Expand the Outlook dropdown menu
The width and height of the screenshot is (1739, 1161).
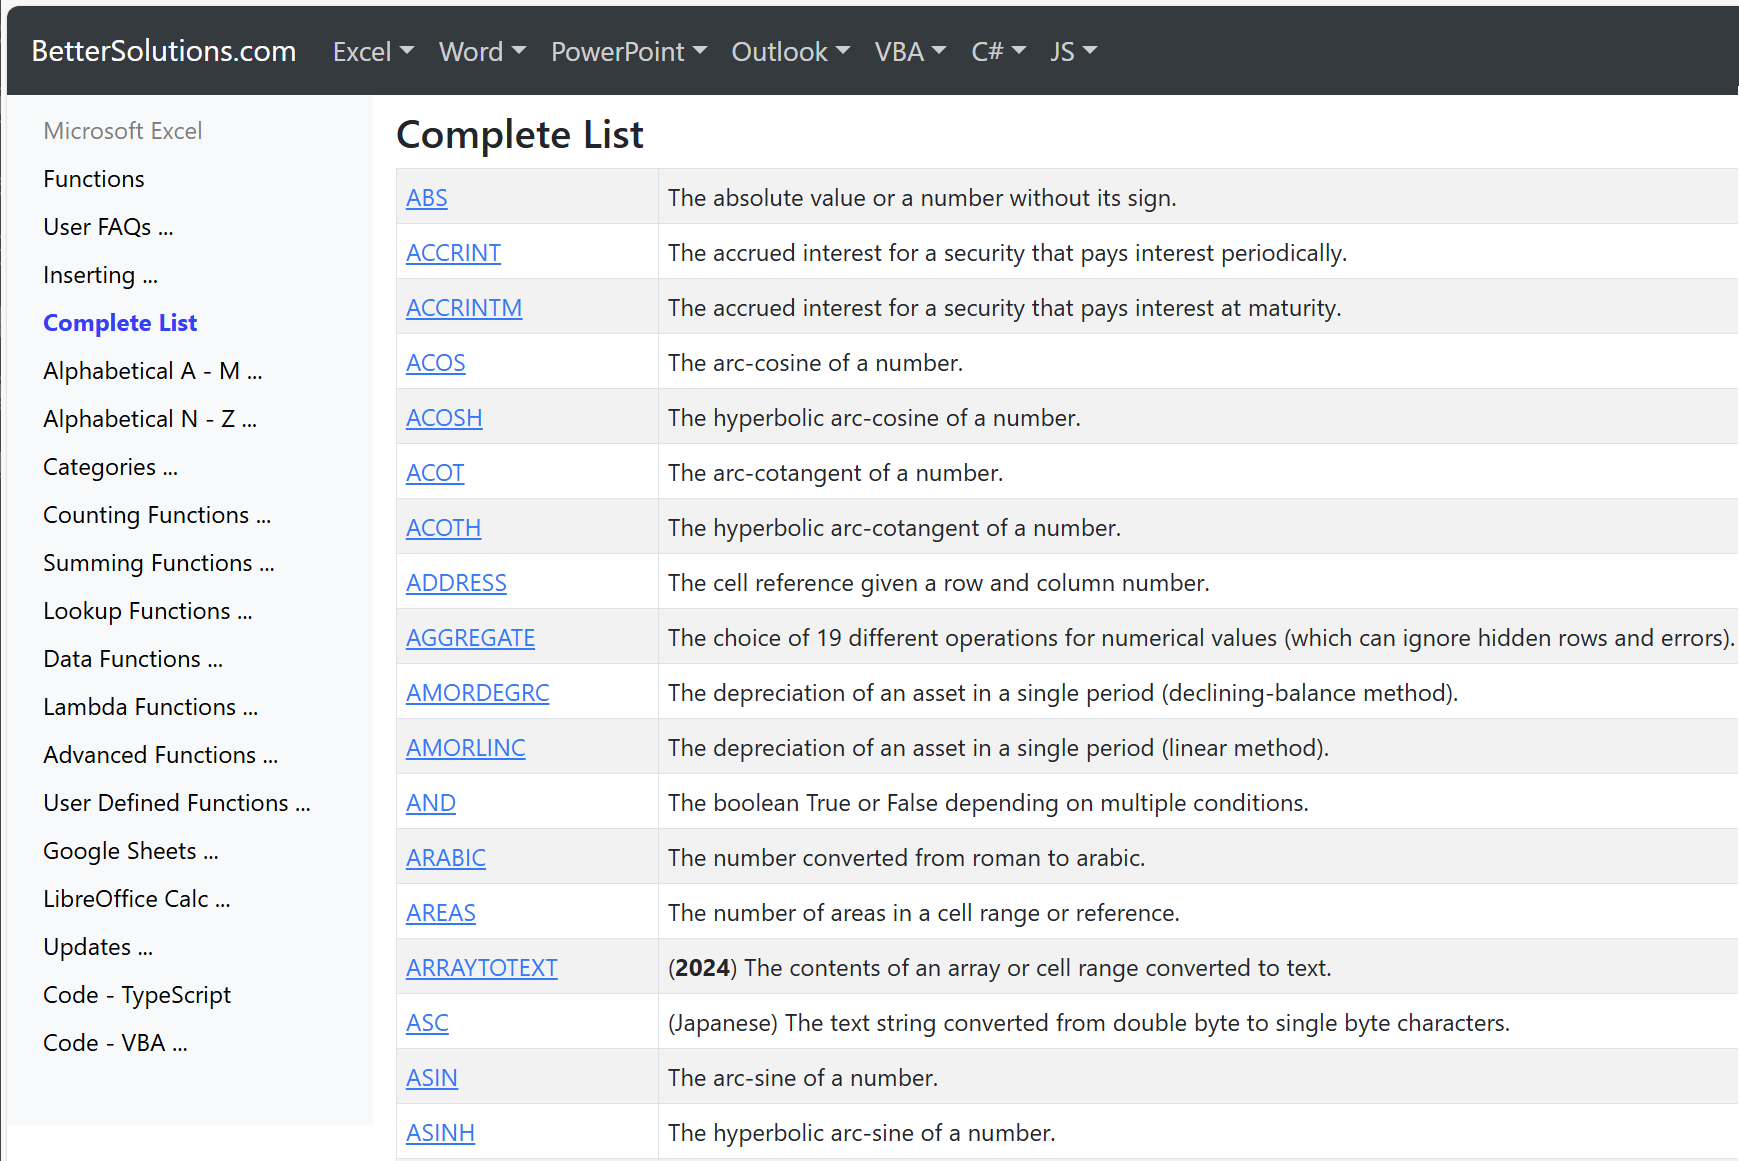(x=791, y=52)
